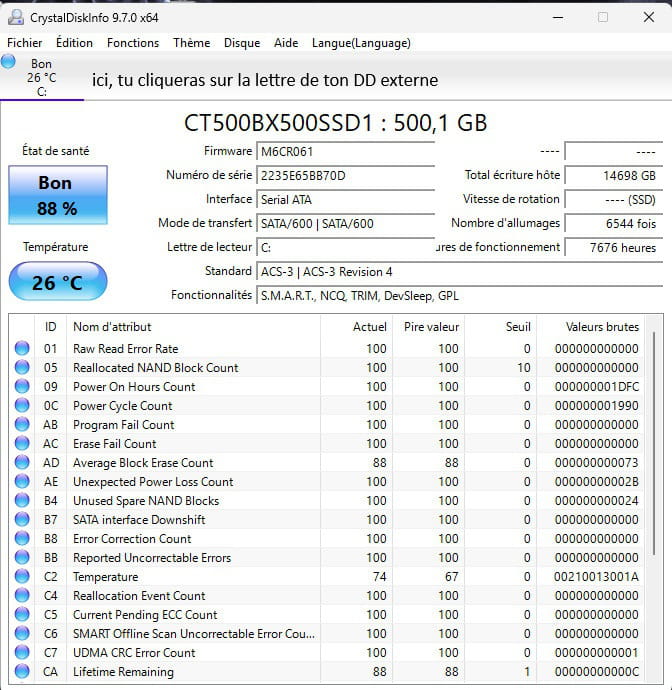Click status icon of Current Pending ECC Count
The height and width of the screenshot is (690, 672).
coord(22,614)
